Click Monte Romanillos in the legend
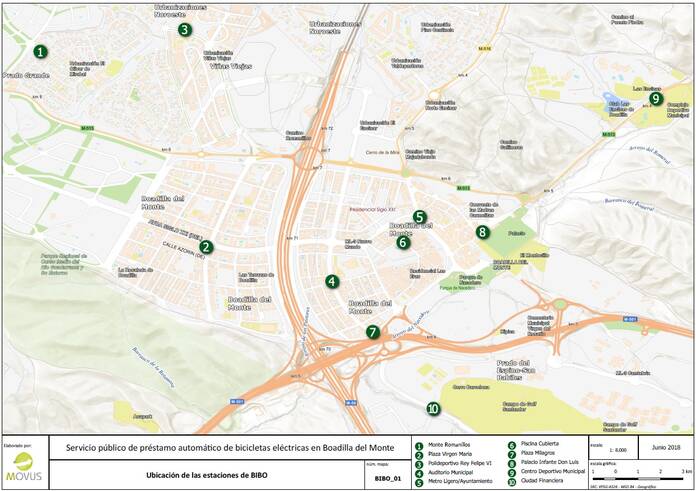 coord(448,444)
